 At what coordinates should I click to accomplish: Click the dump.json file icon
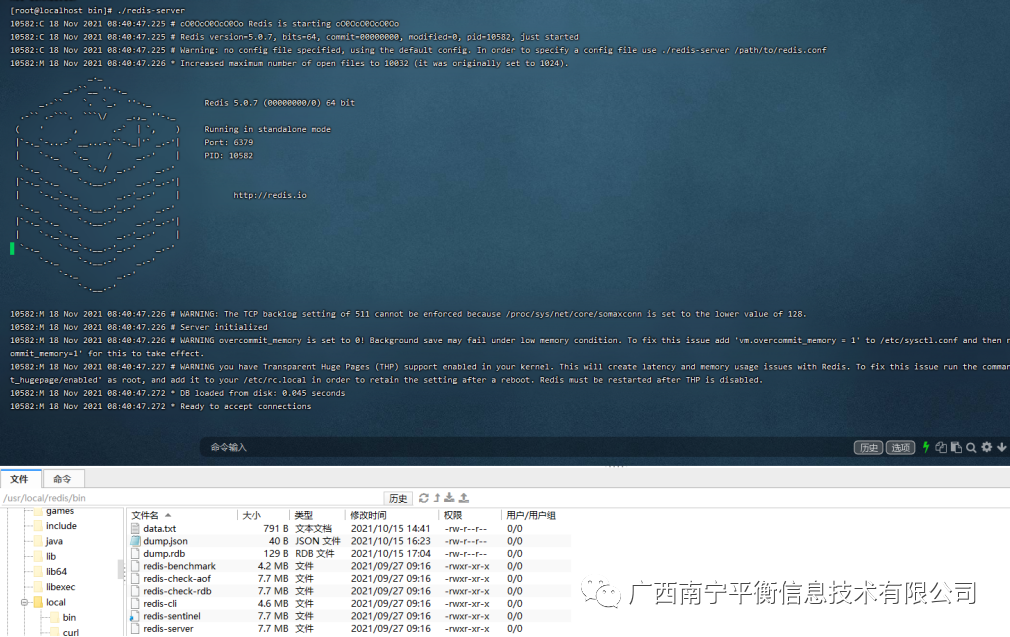pyautogui.click(x=135, y=541)
